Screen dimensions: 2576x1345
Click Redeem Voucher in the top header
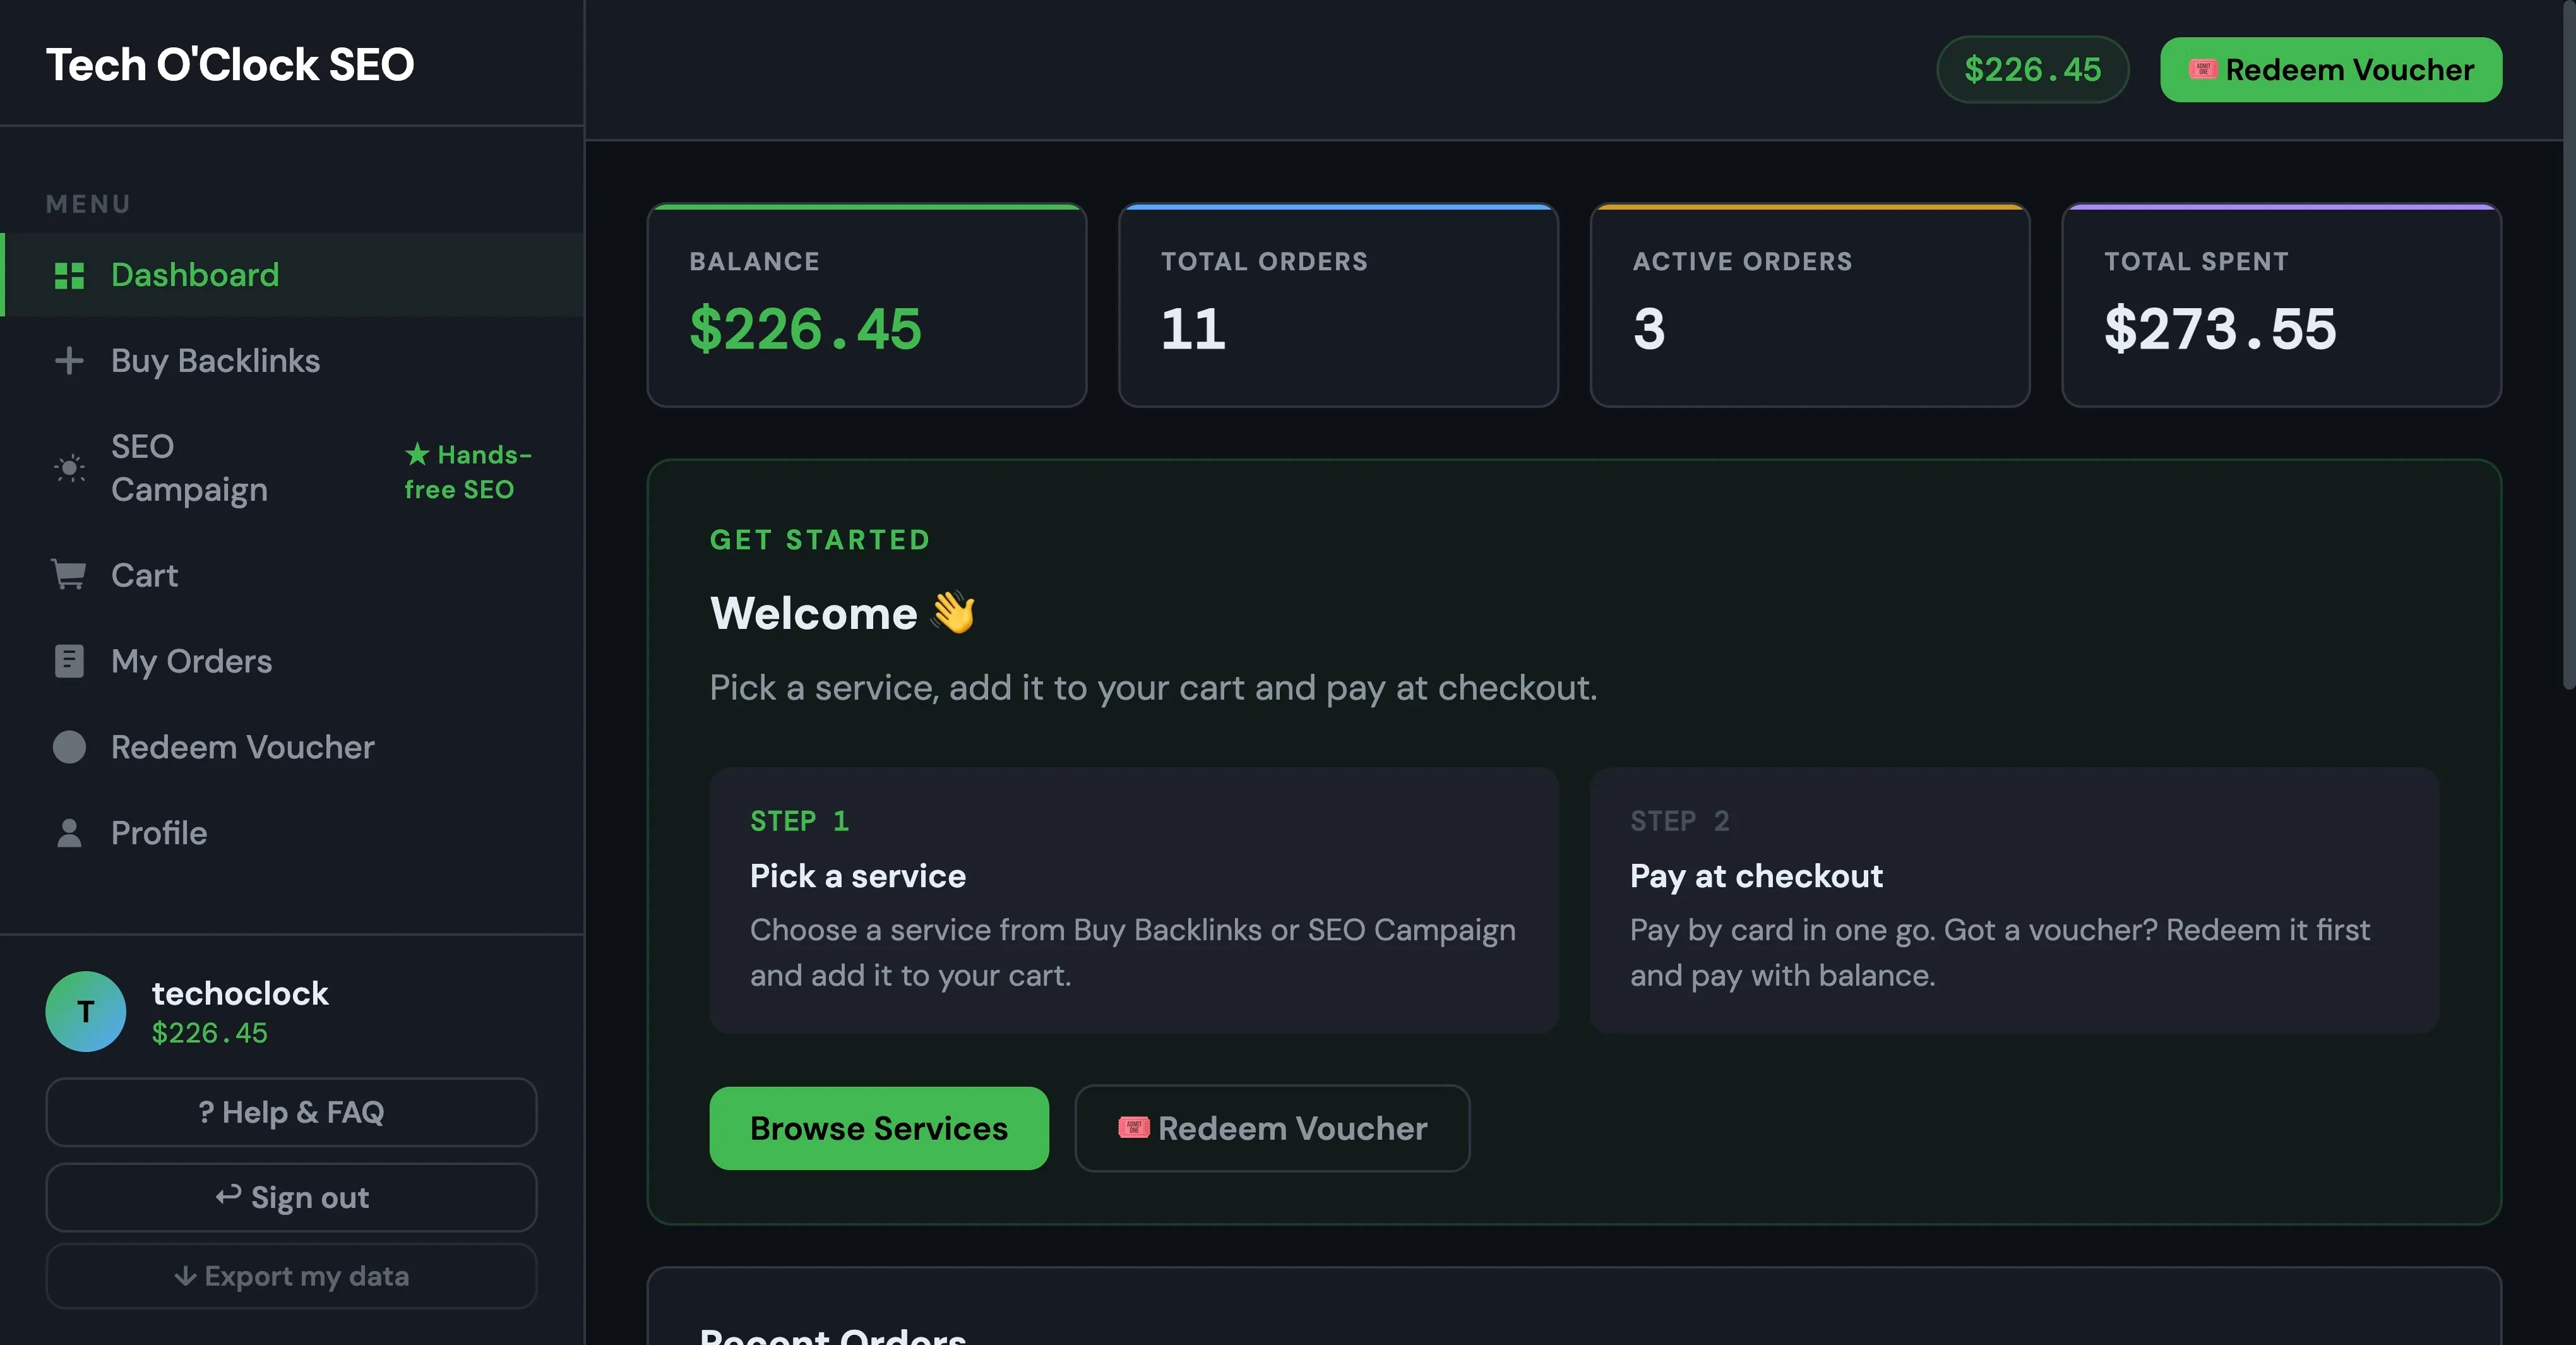pos(2330,69)
